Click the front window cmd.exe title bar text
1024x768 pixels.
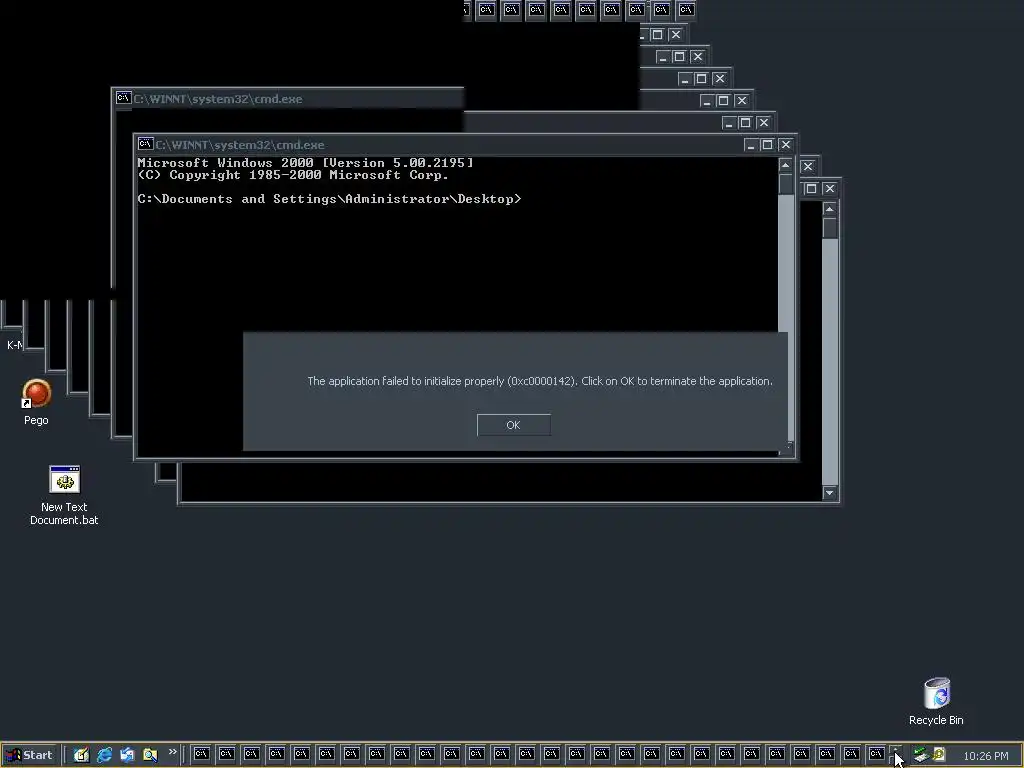[240, 145]
